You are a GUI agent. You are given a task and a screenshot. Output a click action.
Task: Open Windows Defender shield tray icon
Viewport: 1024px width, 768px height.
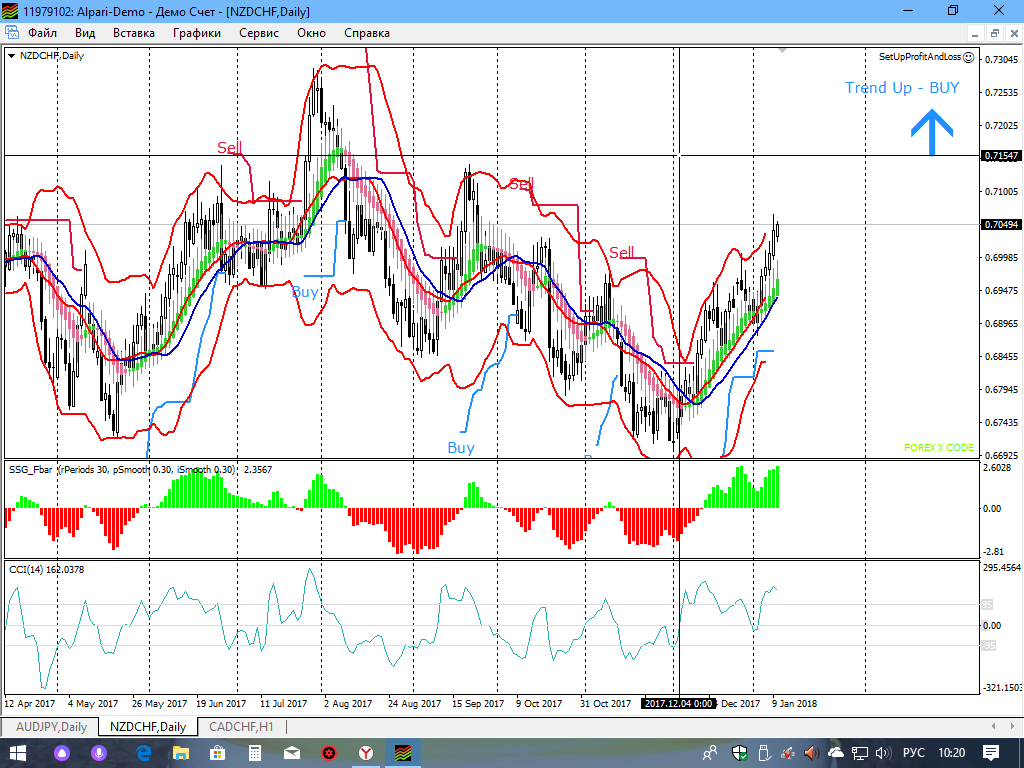pyautogui.click(x=740, y=753)
